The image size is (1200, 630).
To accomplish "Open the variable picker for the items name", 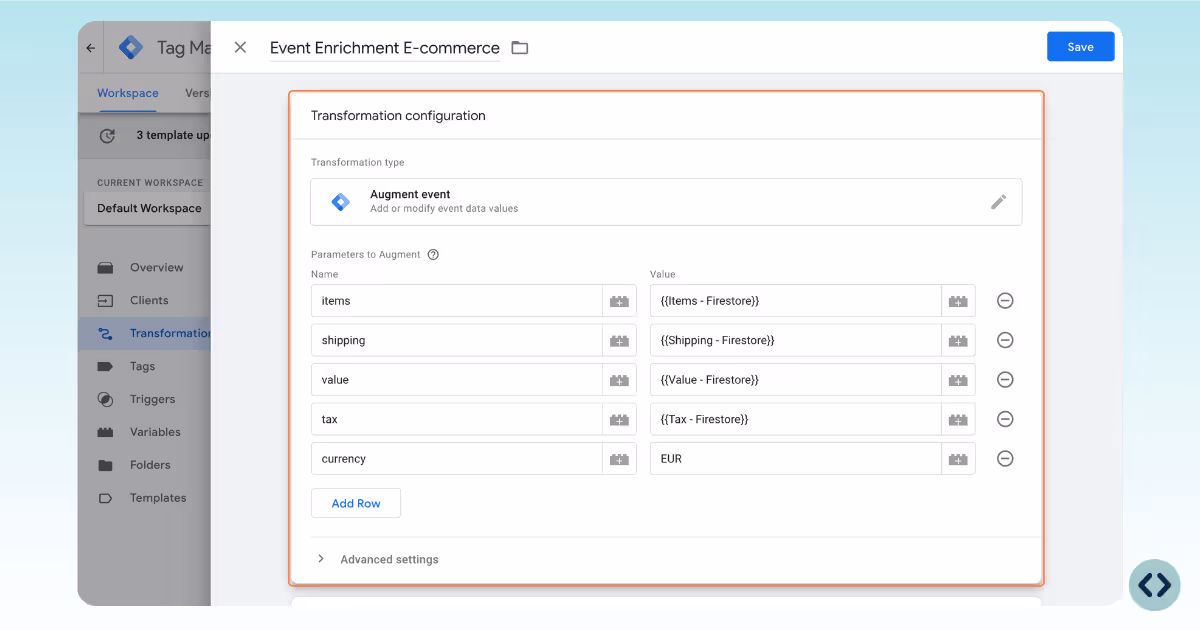I will coord(619,301).
